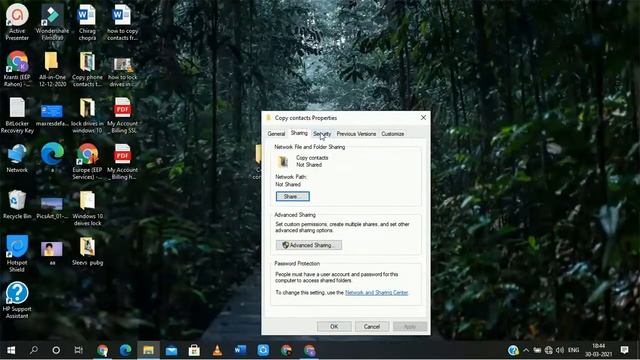Select the Sharing tab

pyautogui.click(x=299, y=133)
